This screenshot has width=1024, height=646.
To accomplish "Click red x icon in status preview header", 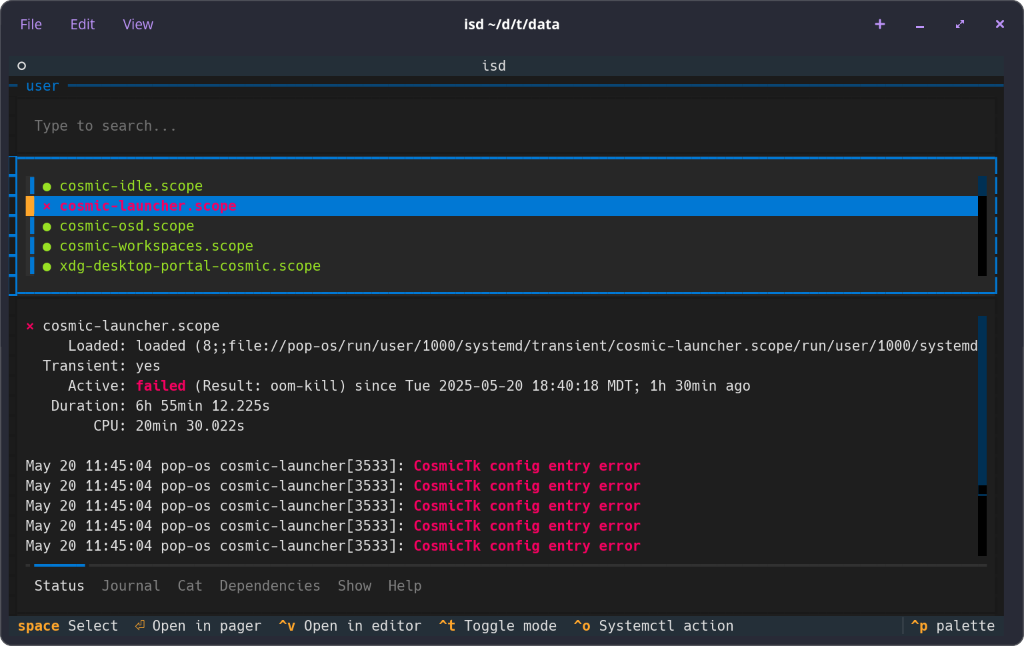I will [x=30, y=326].
